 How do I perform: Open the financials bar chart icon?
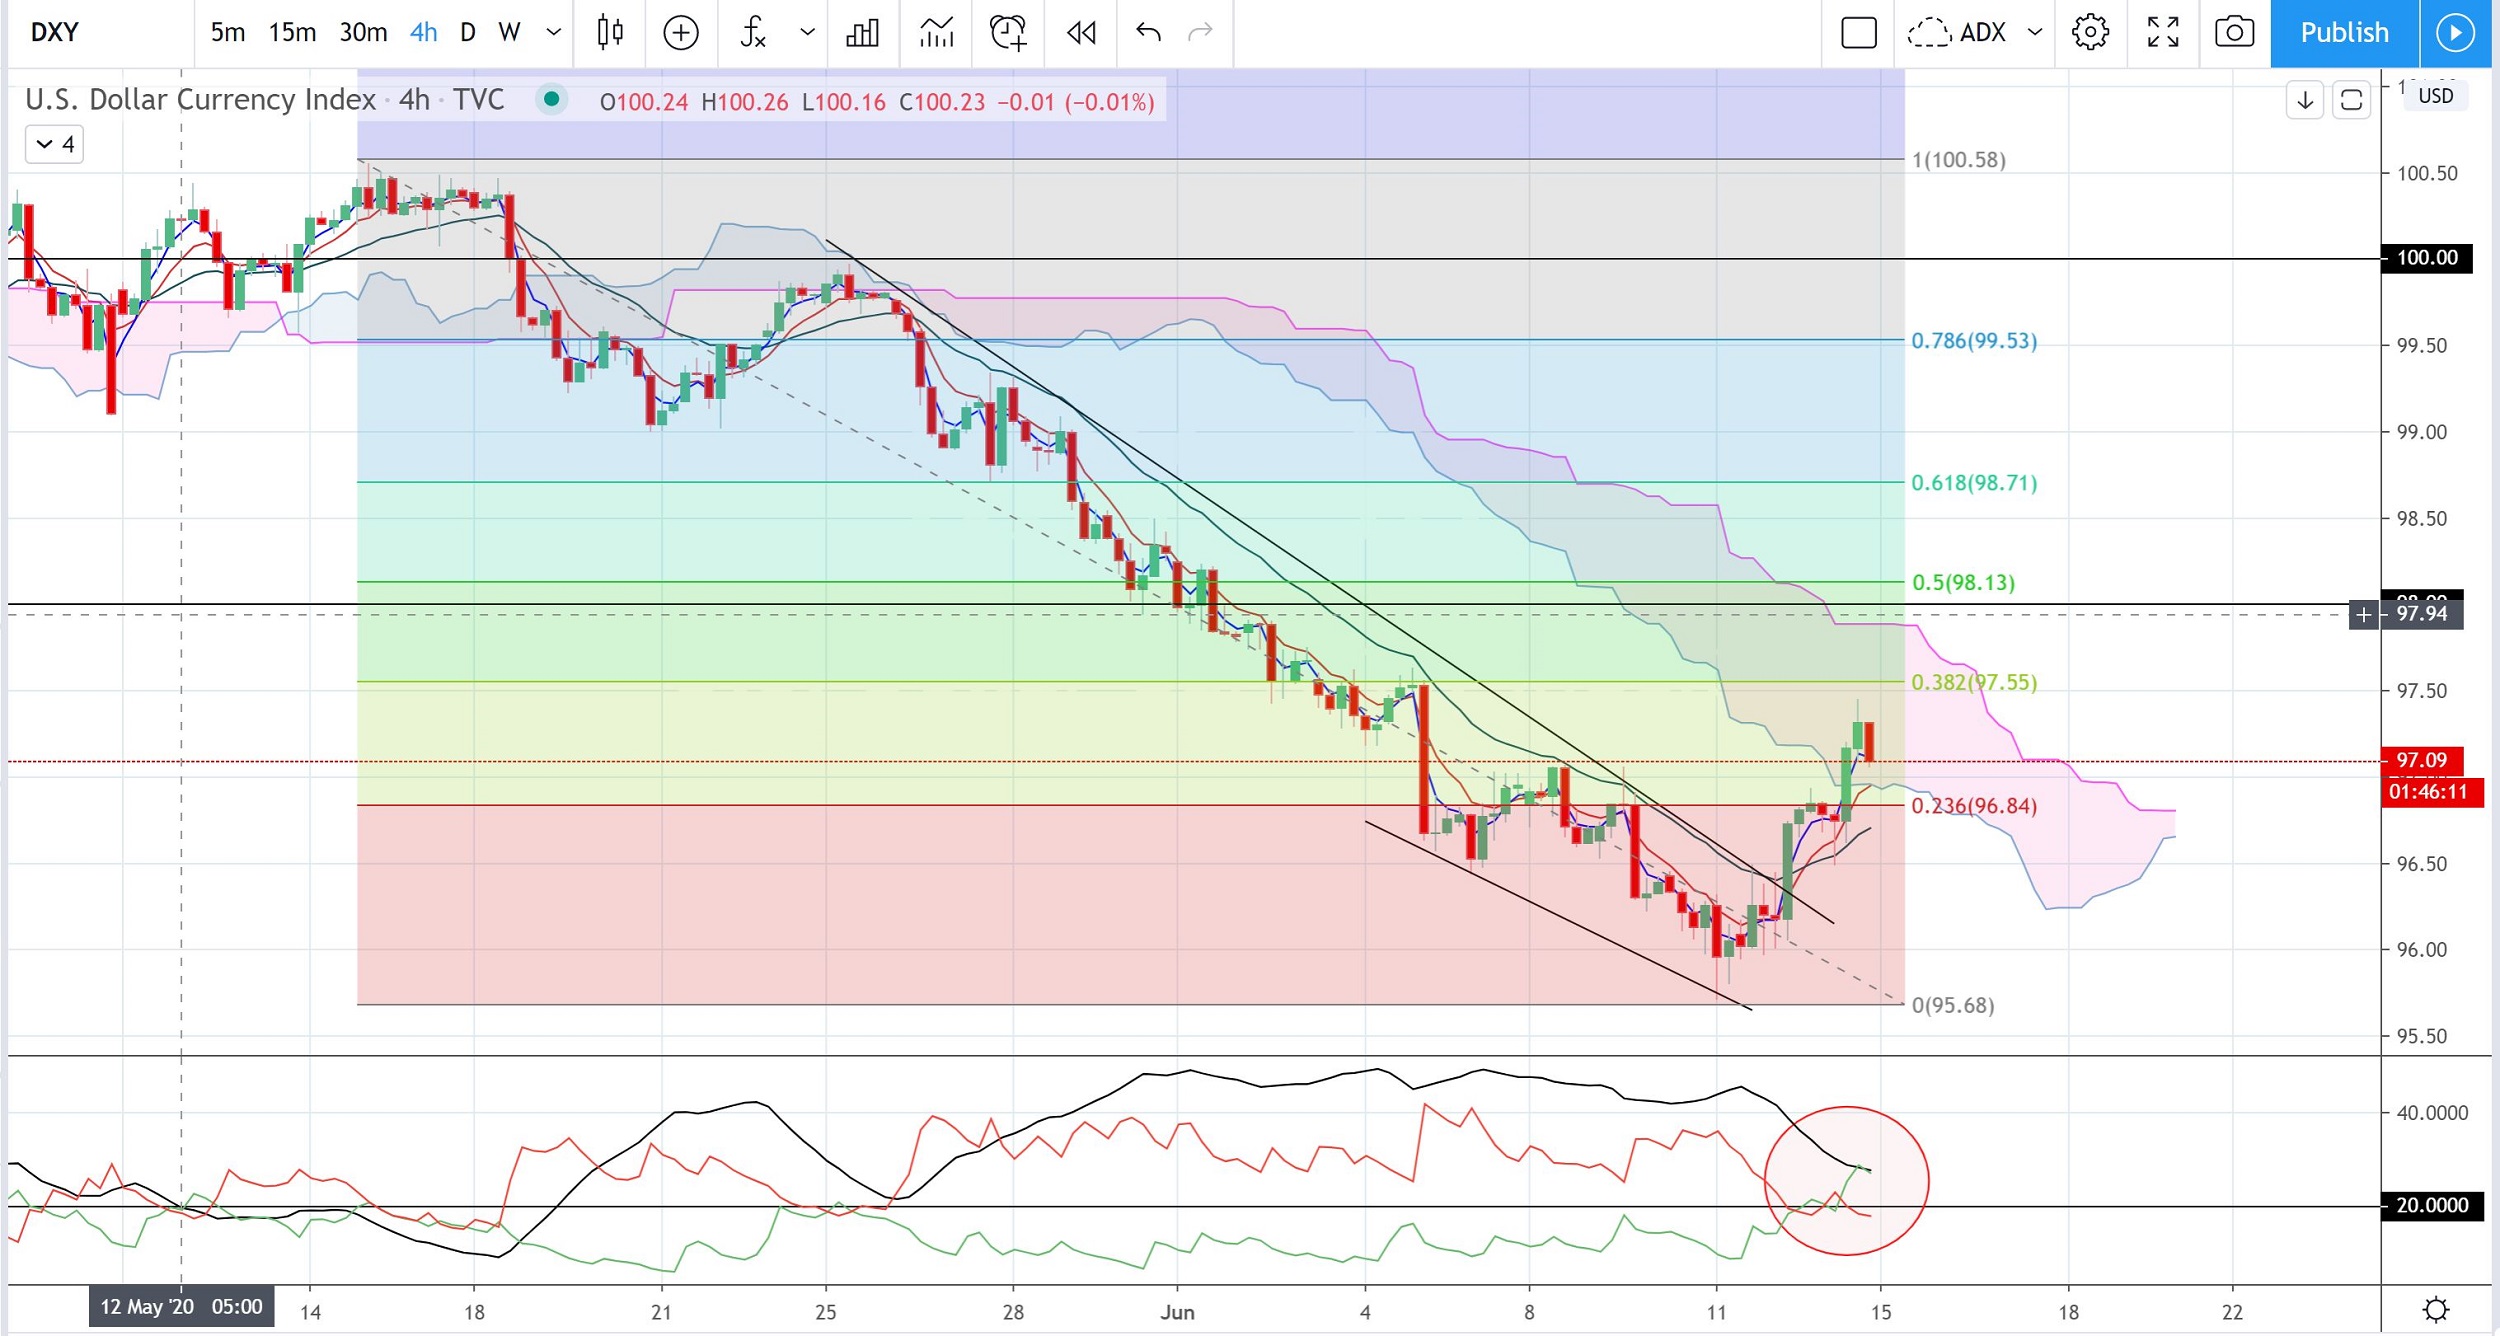coord(862,33)
